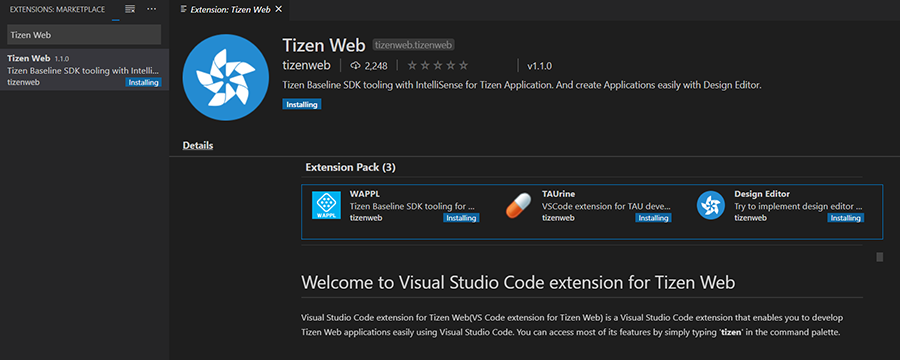
Task: Click the Design Editor extension title
Action: (x=762, y=194)
